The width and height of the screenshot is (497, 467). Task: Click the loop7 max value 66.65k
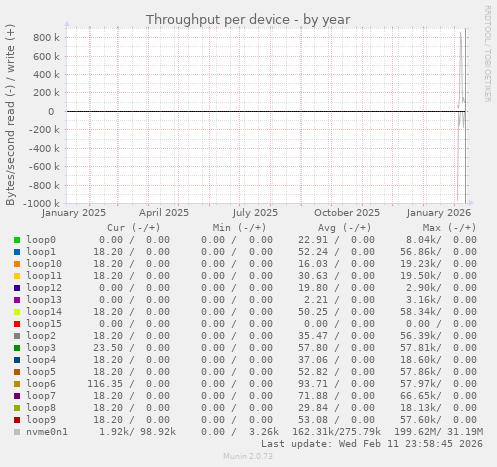tap(420, 396)
